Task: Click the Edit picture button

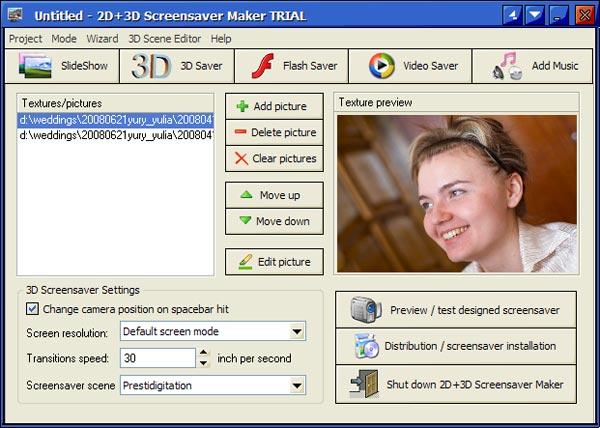Action: tap(274, 262)
